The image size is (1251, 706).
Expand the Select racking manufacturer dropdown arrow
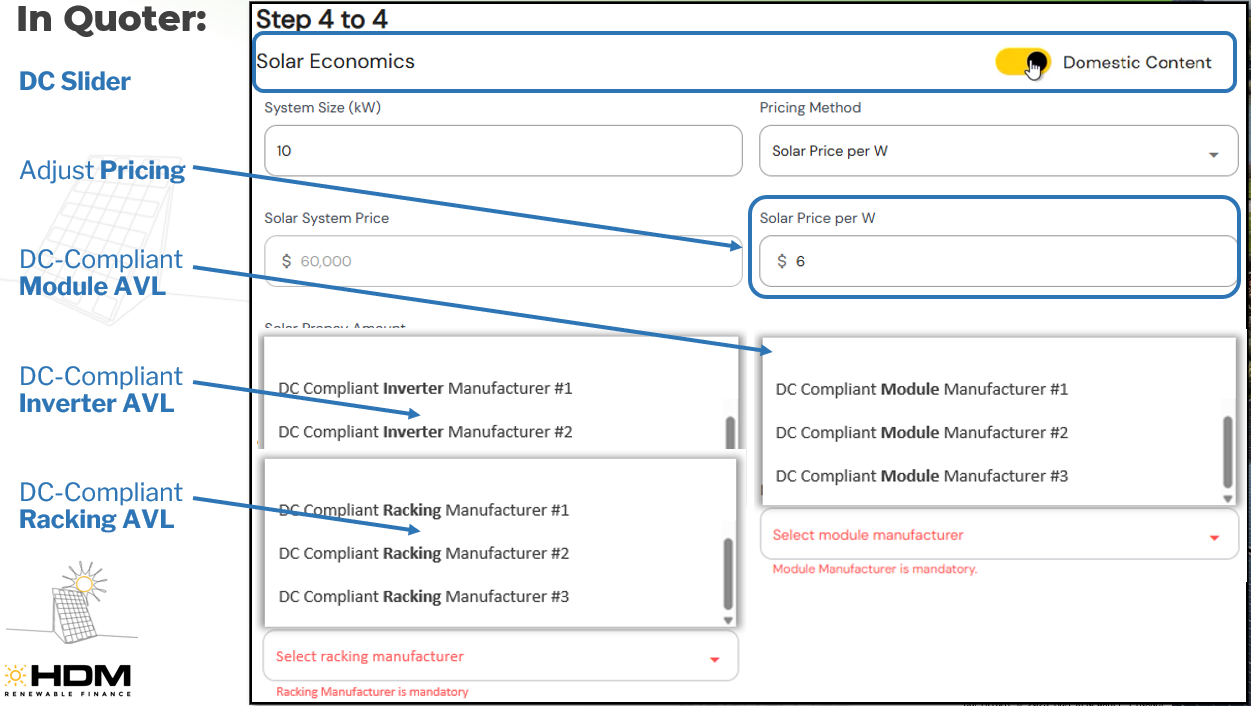pos(714,659)
